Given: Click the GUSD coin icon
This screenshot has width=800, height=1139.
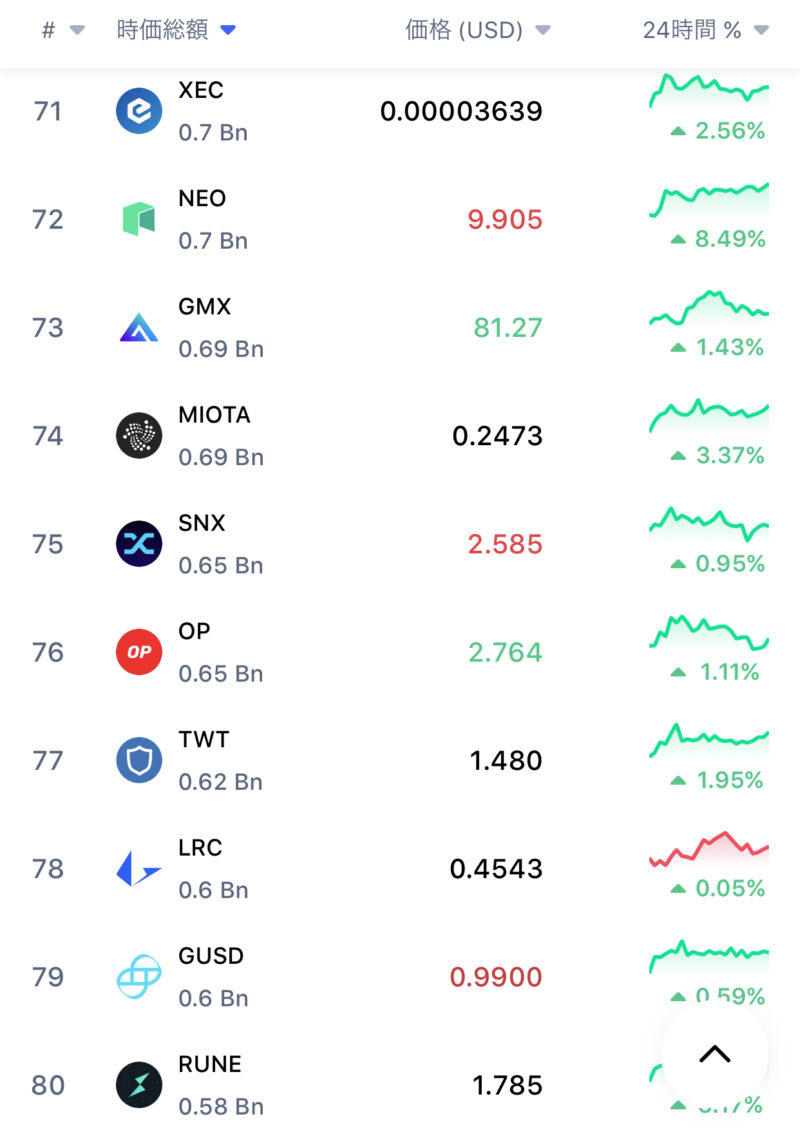Looking at the screenshot, I should coord(139,976).
